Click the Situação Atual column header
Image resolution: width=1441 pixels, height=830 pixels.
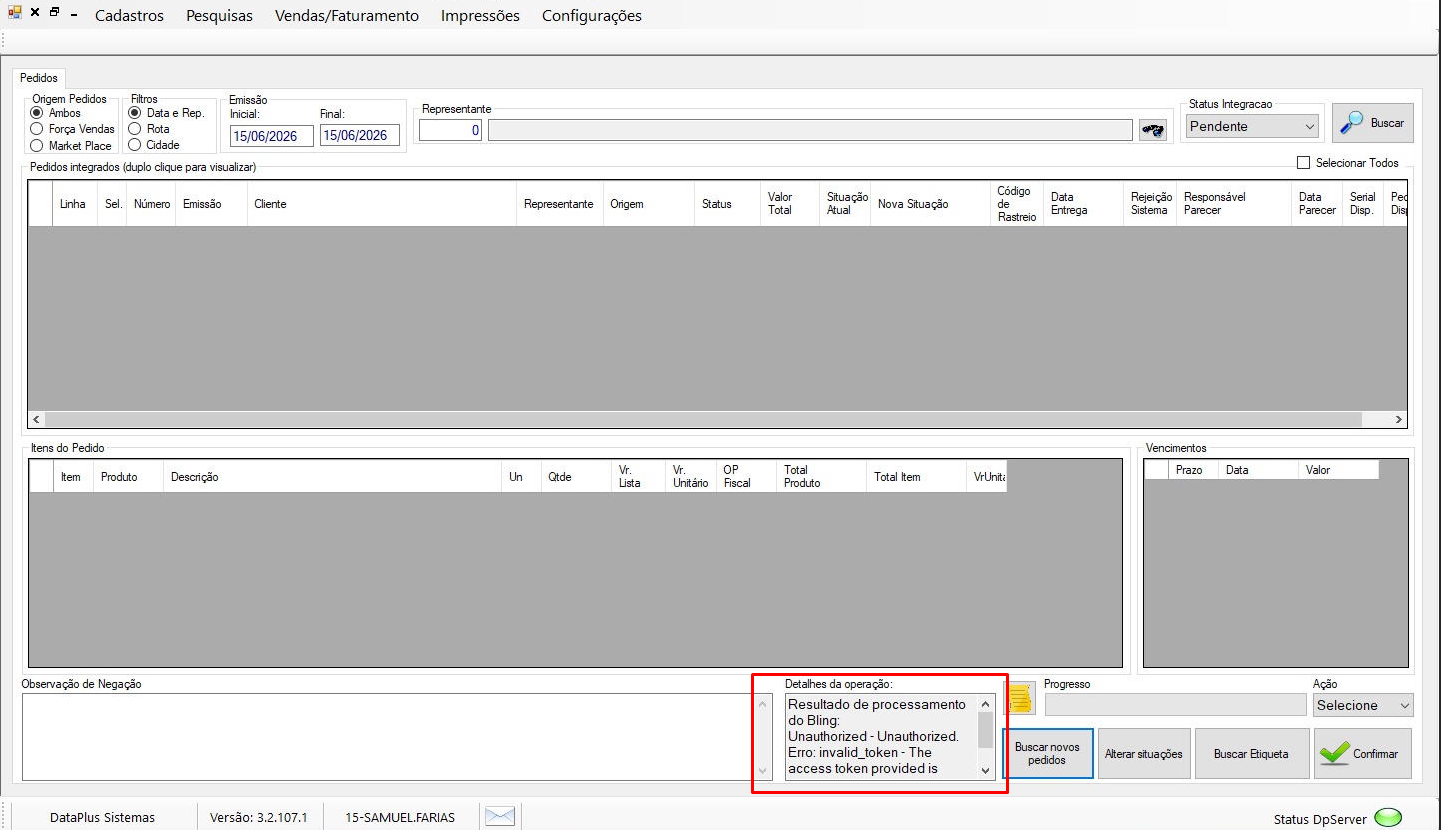[x=846, y=204]
